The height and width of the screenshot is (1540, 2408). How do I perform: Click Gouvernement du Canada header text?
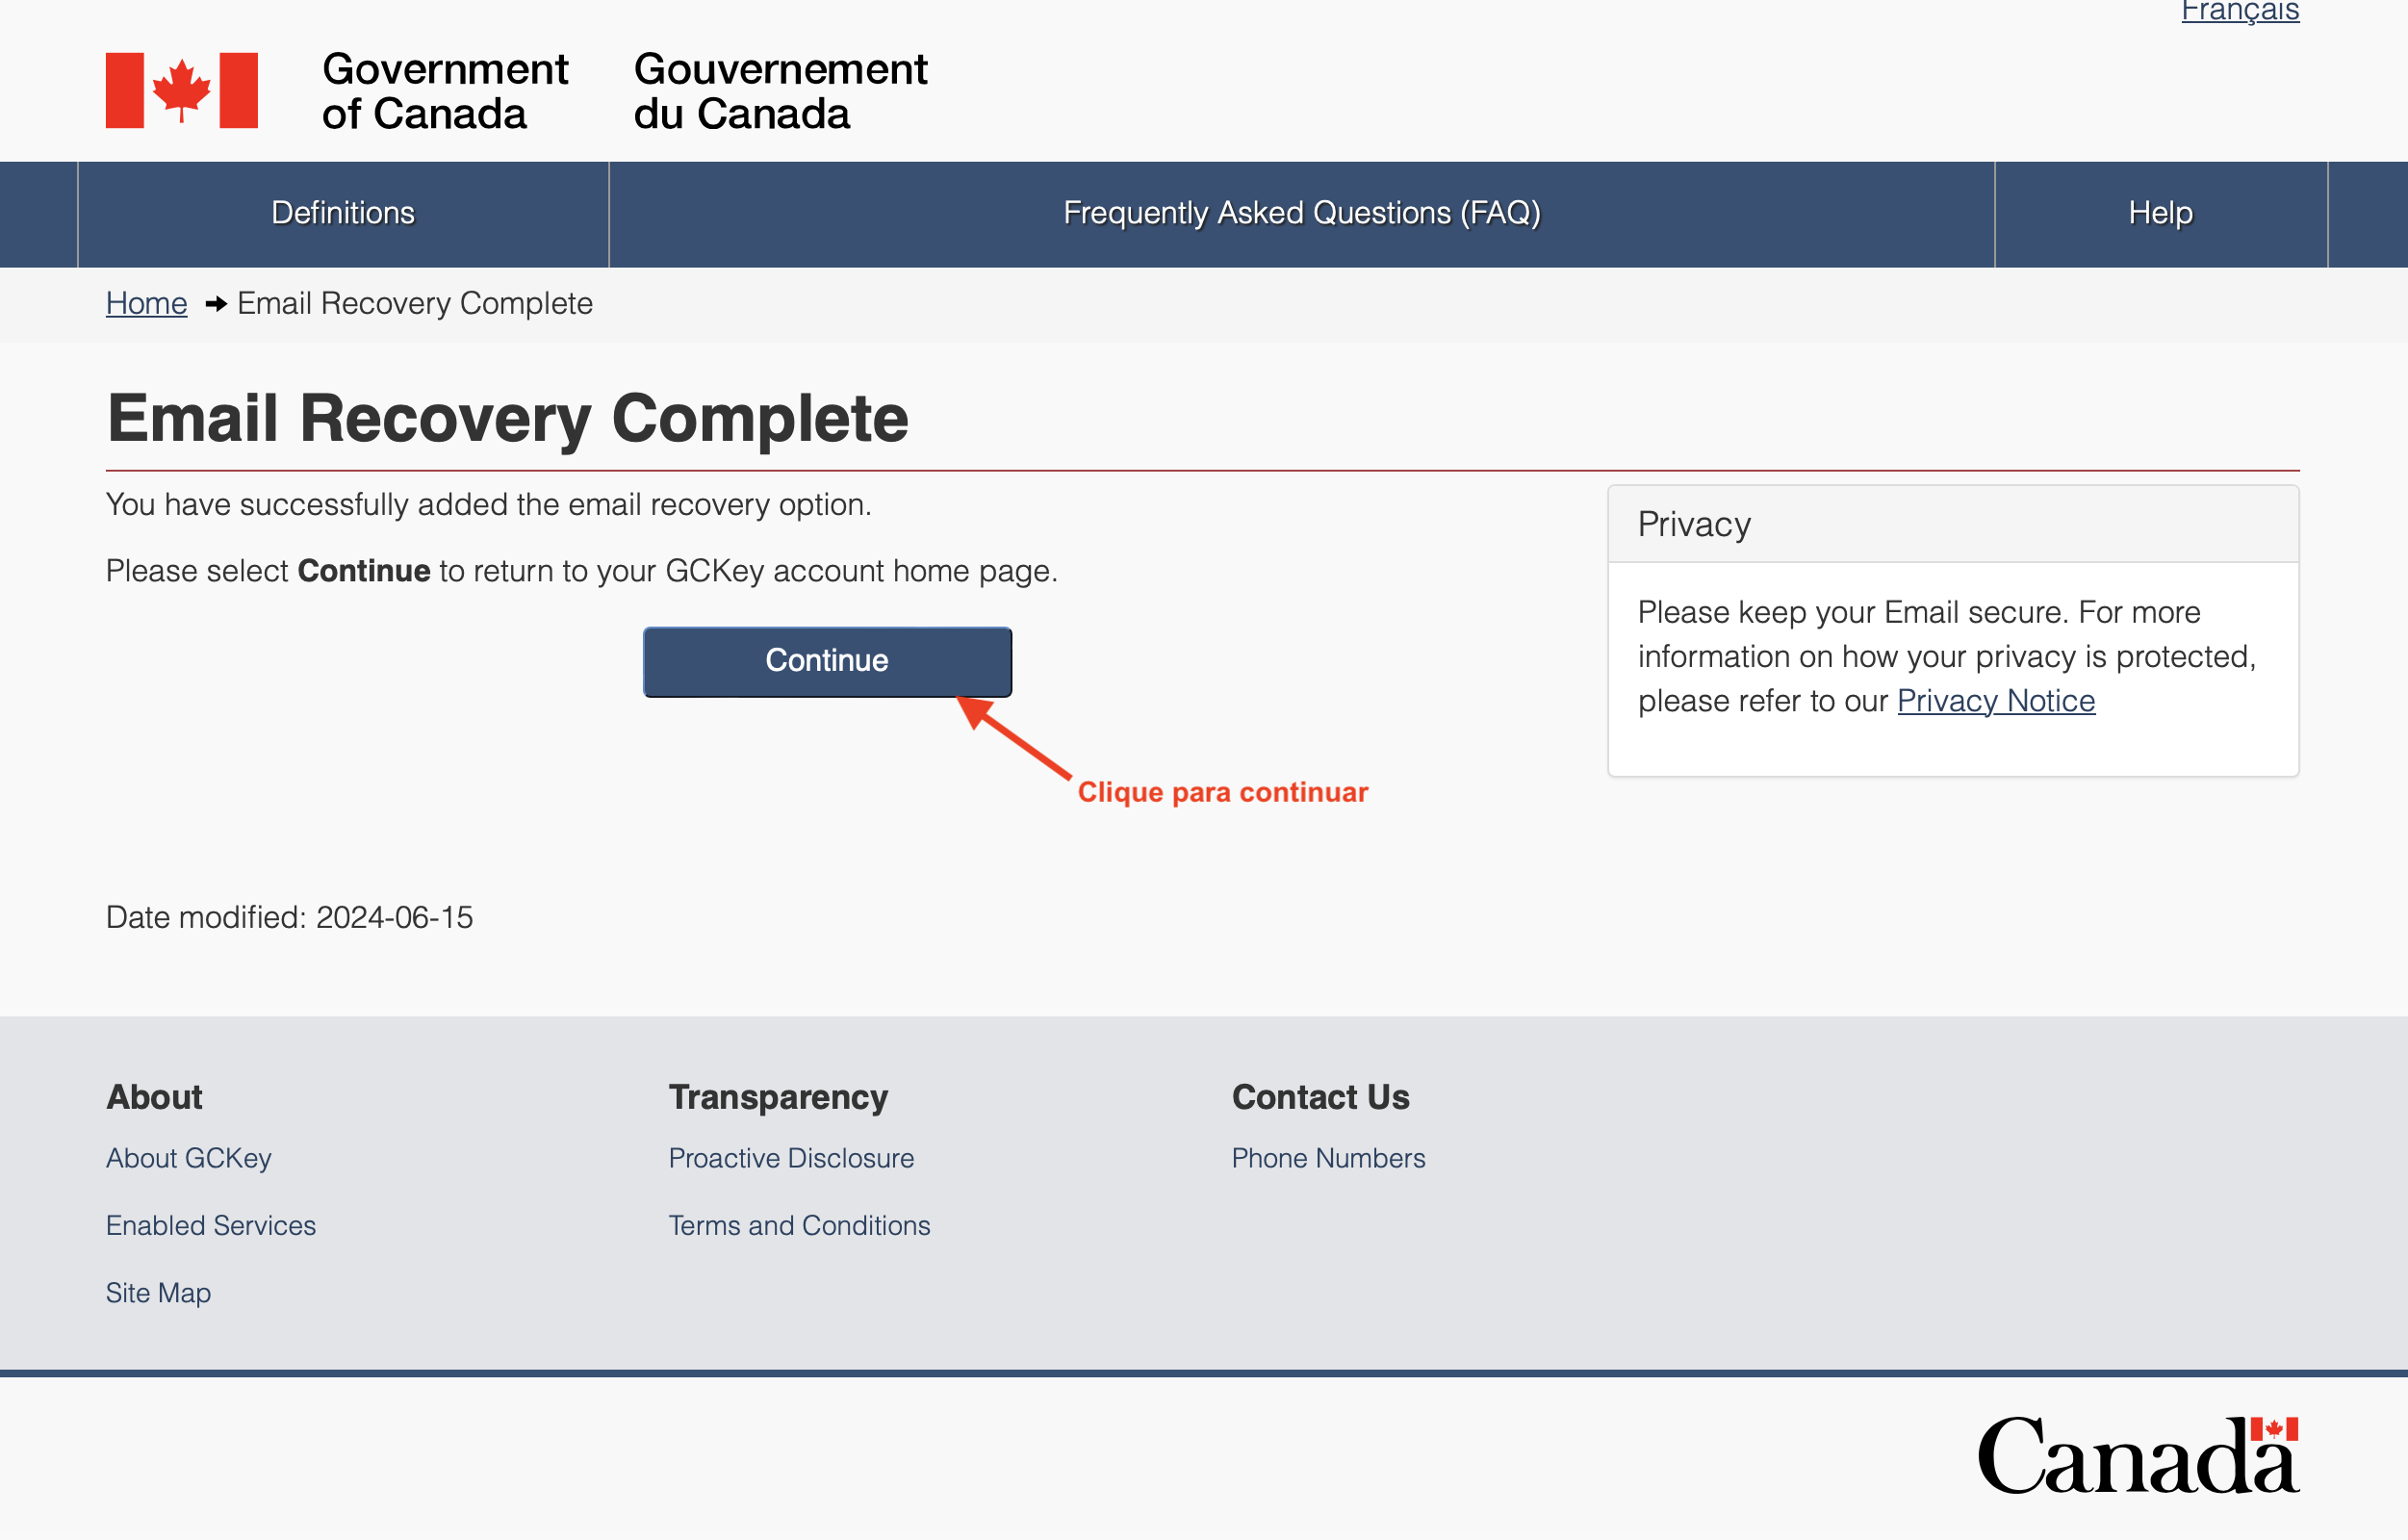tap(780, 91)
